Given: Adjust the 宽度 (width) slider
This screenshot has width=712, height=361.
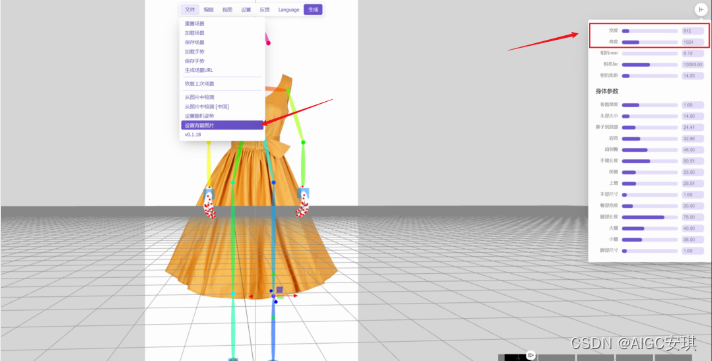Looking at the screenshot, I should point(649,31).
